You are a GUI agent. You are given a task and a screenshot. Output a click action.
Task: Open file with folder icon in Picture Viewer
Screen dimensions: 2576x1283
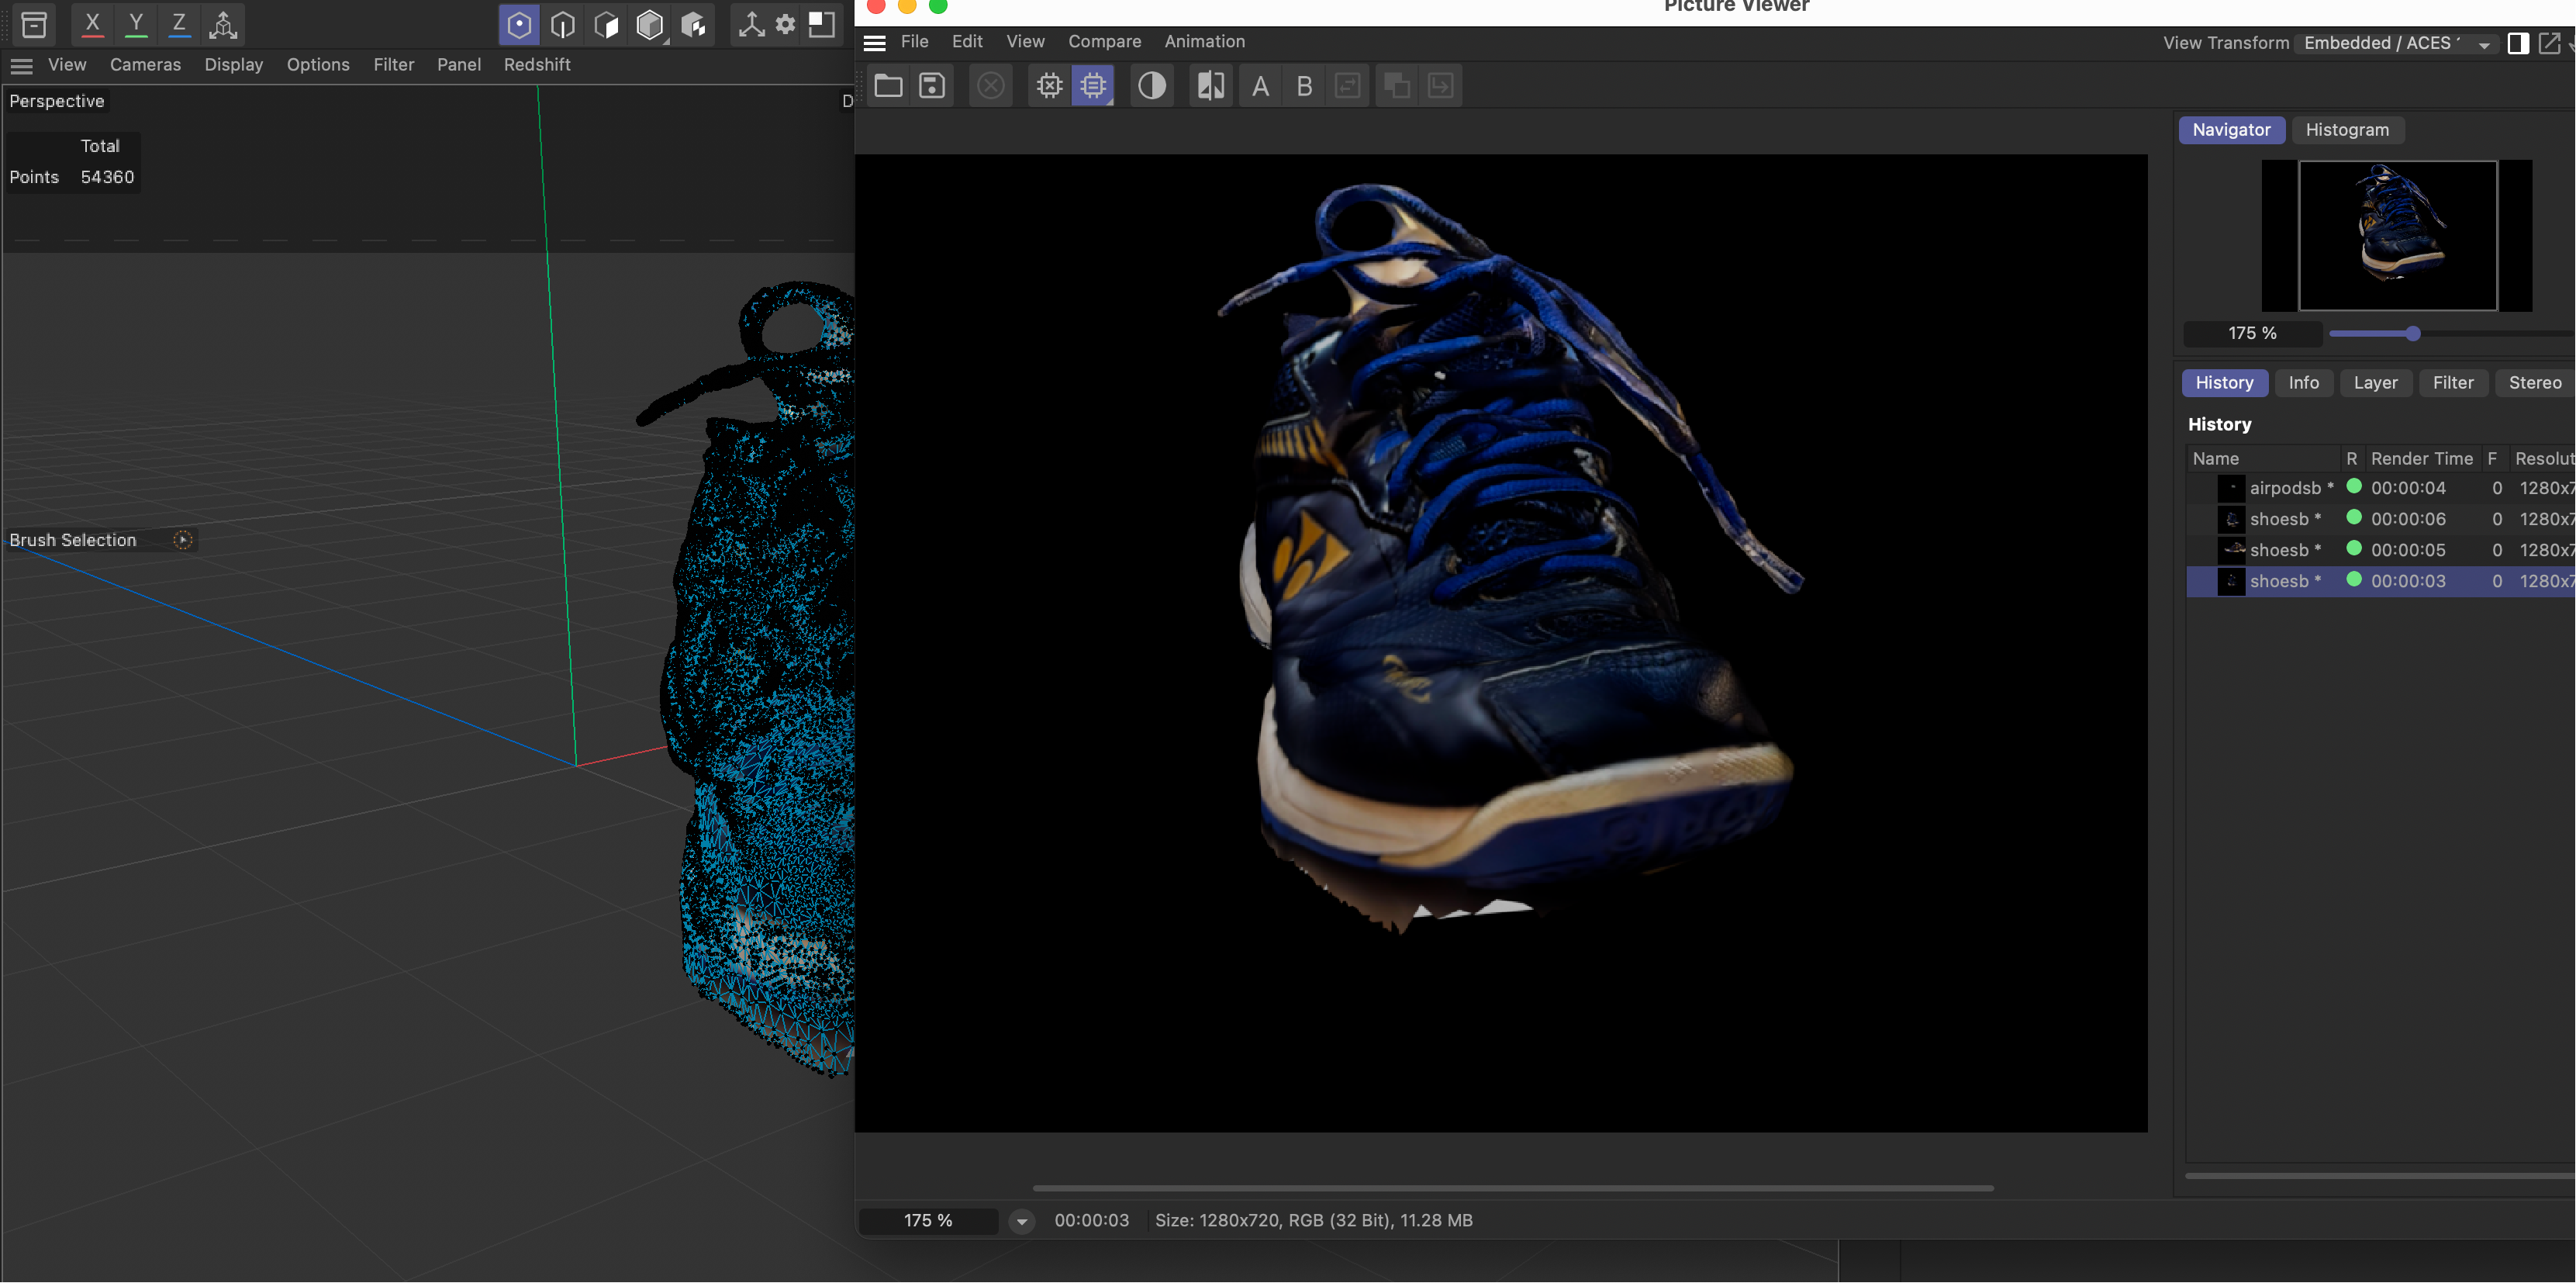click(x=888, y=86)
